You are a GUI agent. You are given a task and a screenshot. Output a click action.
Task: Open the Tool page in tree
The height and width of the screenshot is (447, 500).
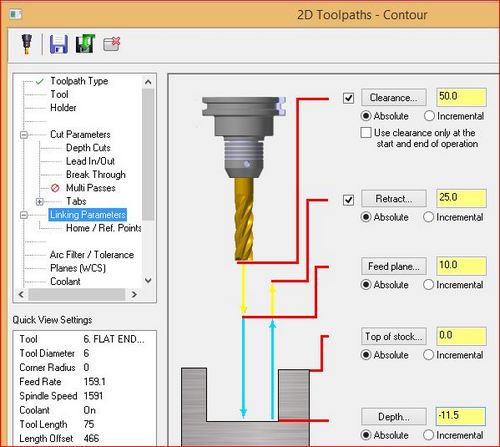(x=59, y=94)
